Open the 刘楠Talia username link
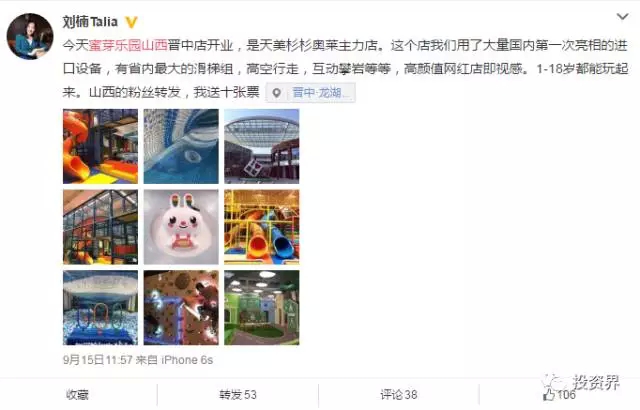640x410 pixels. [90, 22]
